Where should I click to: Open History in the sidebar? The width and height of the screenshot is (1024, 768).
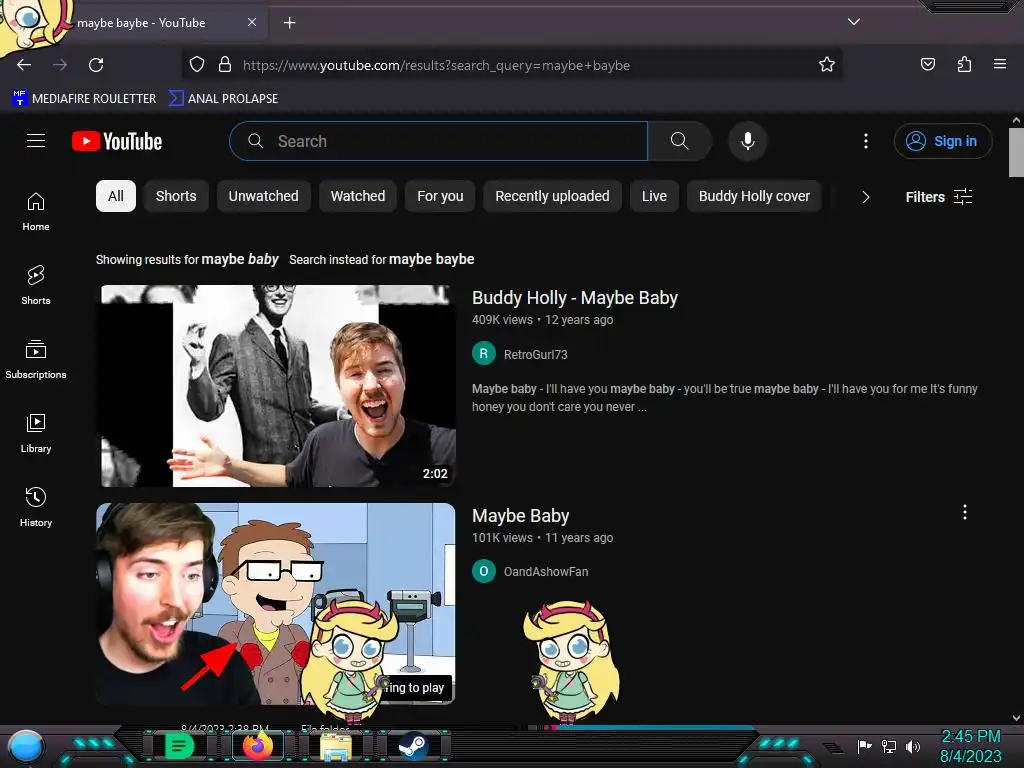pos(36,507)
